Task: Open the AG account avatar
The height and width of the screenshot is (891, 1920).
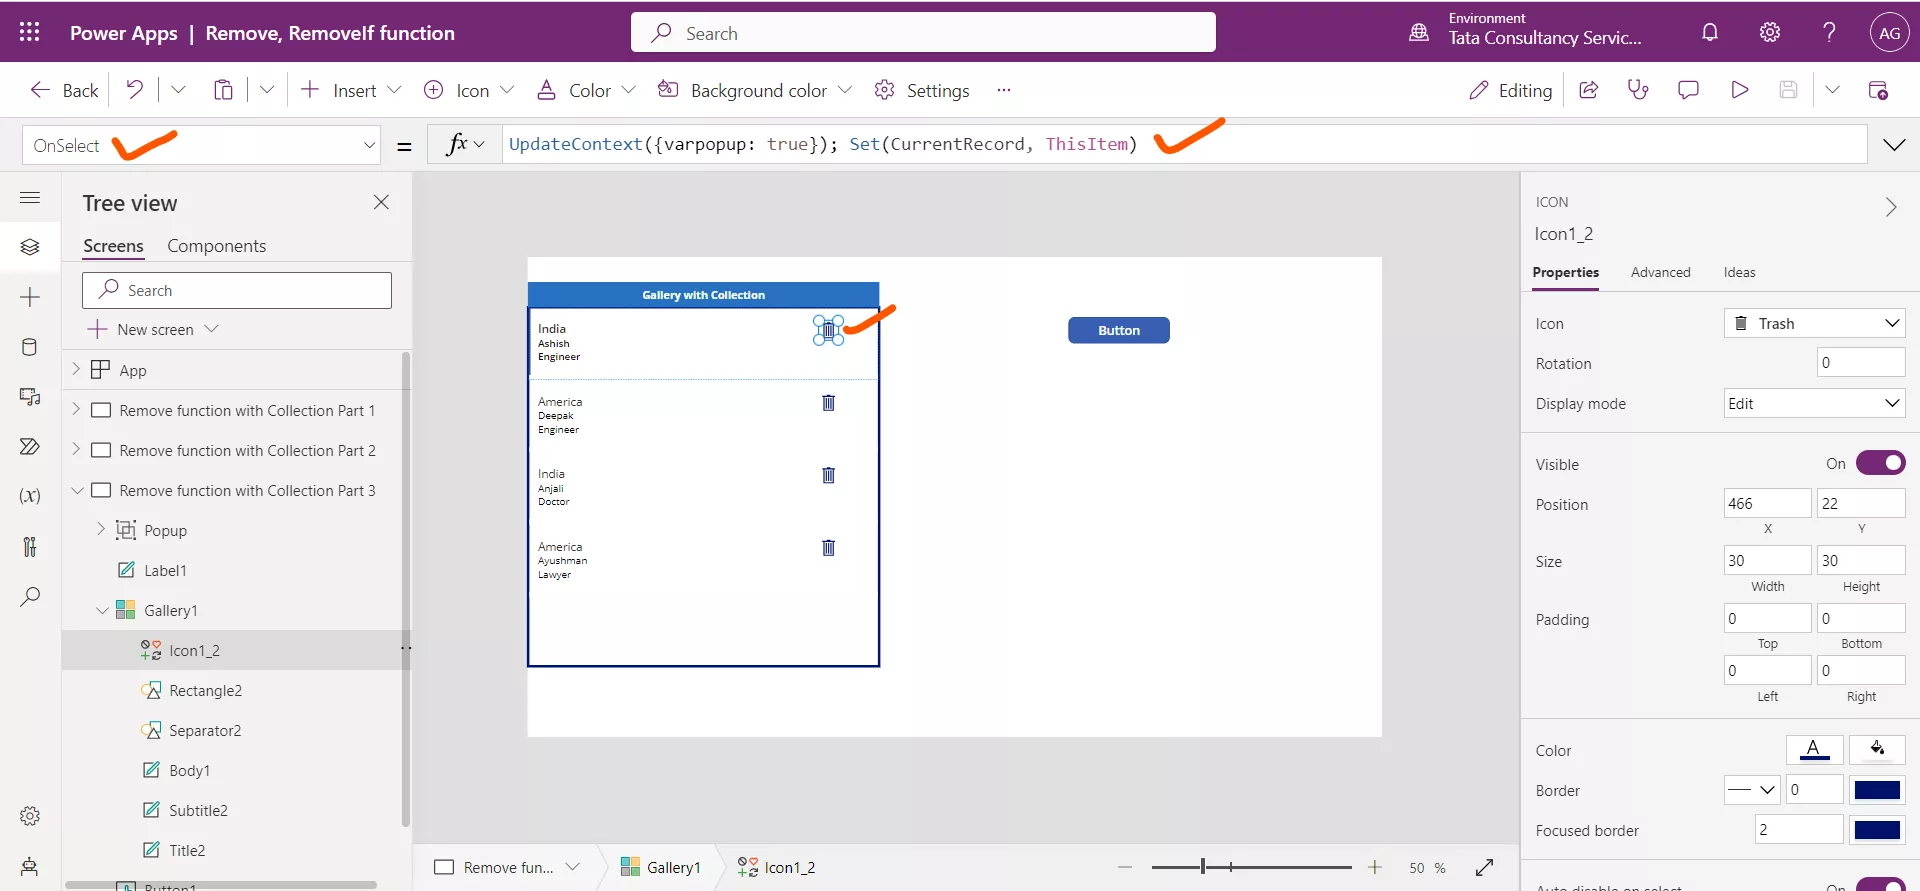Action: pos(1889,32)
